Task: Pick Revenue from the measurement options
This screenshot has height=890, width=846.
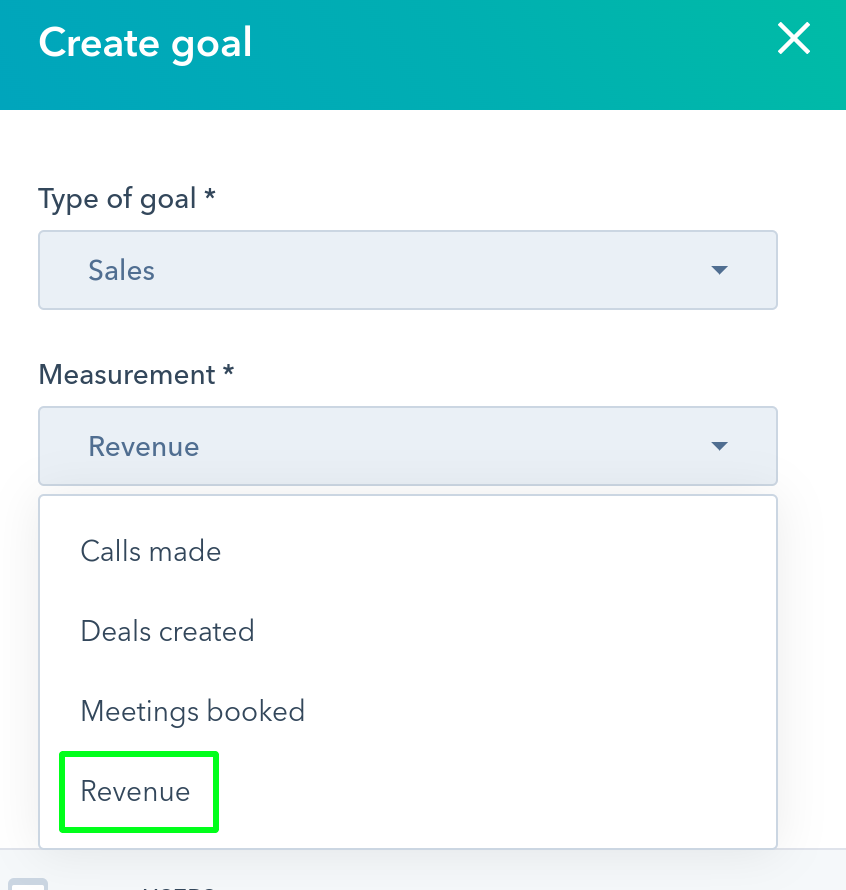Action: [135, 791]
